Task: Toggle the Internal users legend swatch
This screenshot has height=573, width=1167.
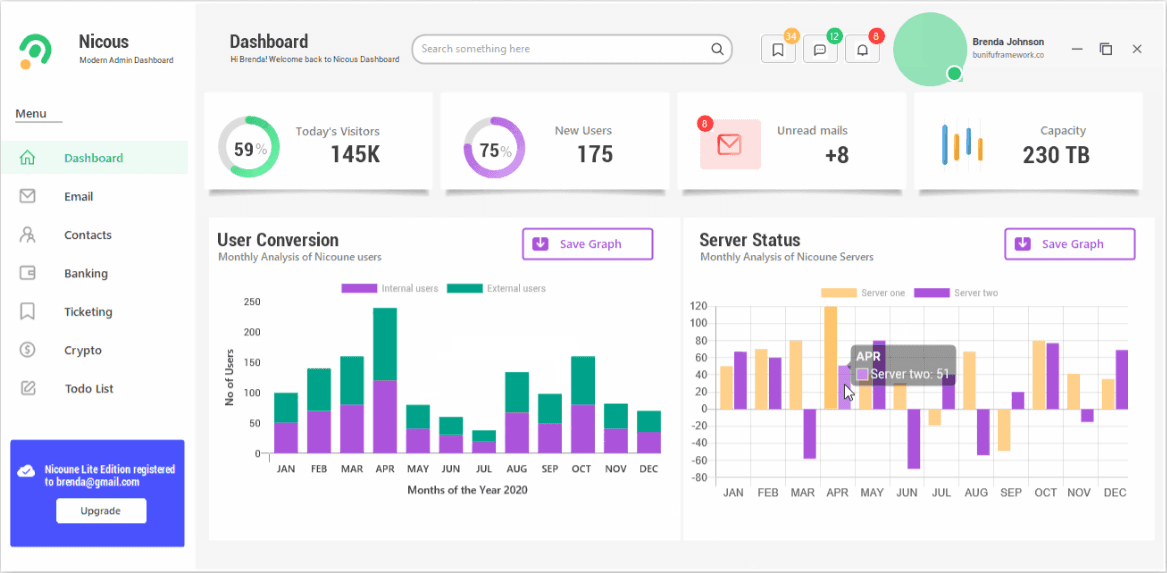Action: pyautogui.click(x=359, y=289)
